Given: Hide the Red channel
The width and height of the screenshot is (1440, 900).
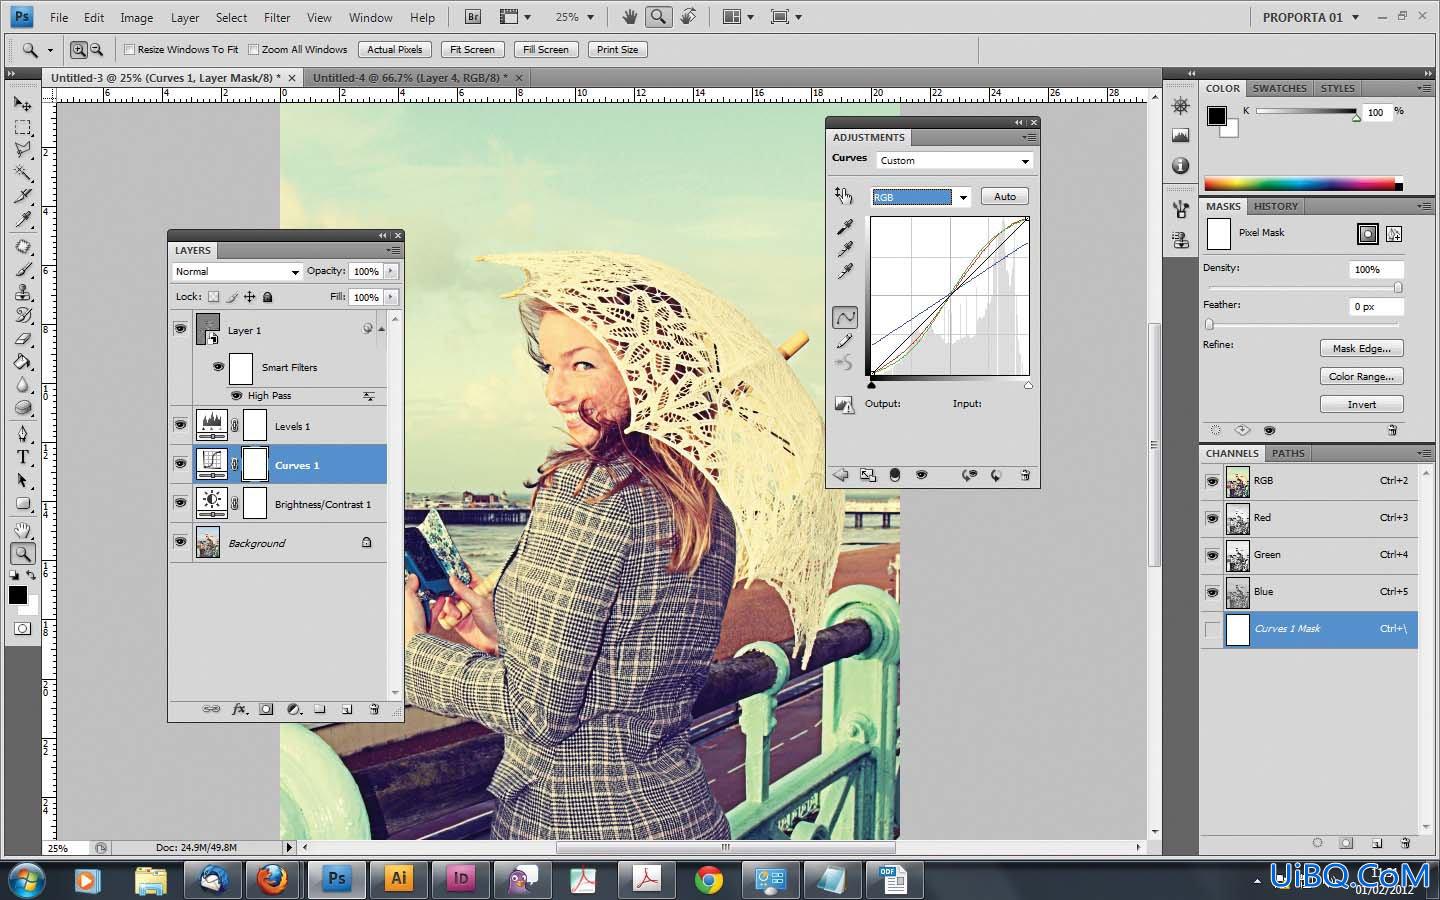Looking at the screenshot, I should [1212, 518].
